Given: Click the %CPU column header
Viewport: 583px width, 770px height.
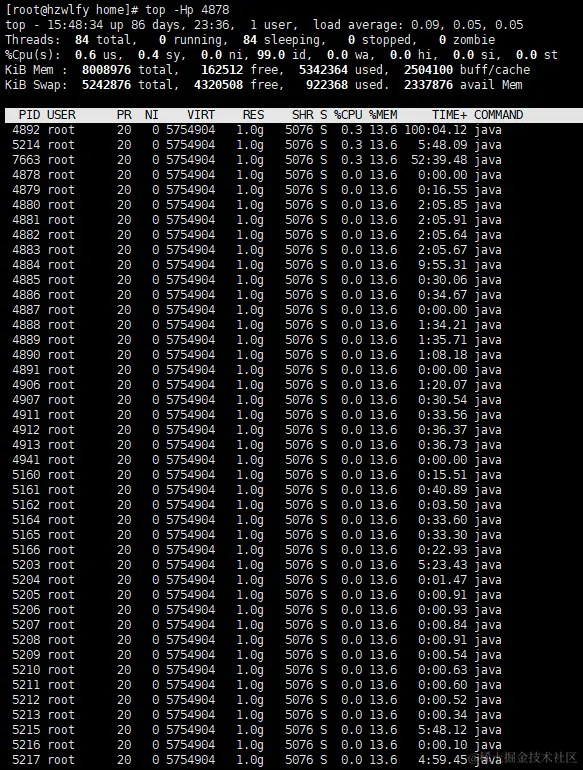Looking at the screenshot, I should (x=348, y=115).
